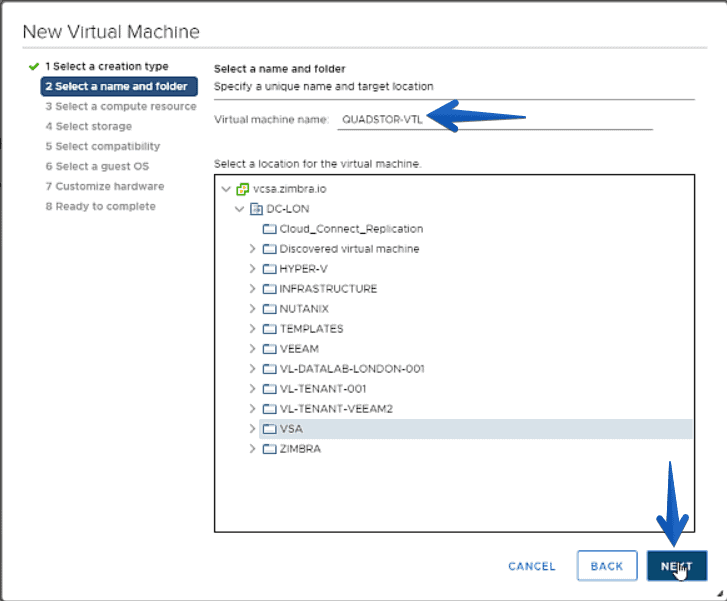The image size is (727, 601).
Task: Select the vcsa.zimbra.io vCenter icon
Action: coord(242,189)
